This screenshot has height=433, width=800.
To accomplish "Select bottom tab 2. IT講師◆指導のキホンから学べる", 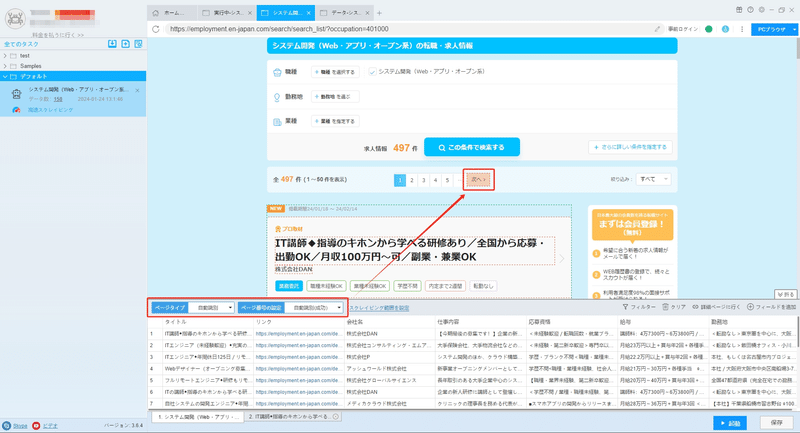I will click(293, 417).
